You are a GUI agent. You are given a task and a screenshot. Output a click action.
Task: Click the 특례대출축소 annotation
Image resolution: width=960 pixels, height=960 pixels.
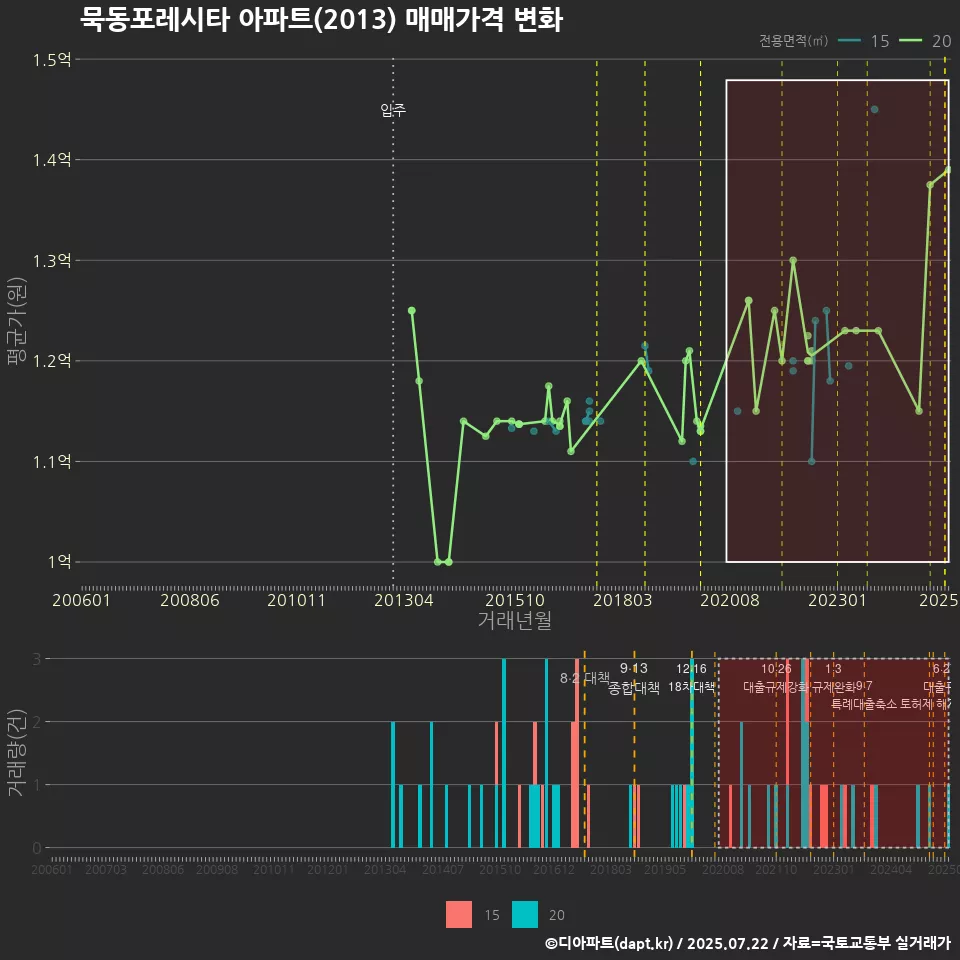[864, 704]
